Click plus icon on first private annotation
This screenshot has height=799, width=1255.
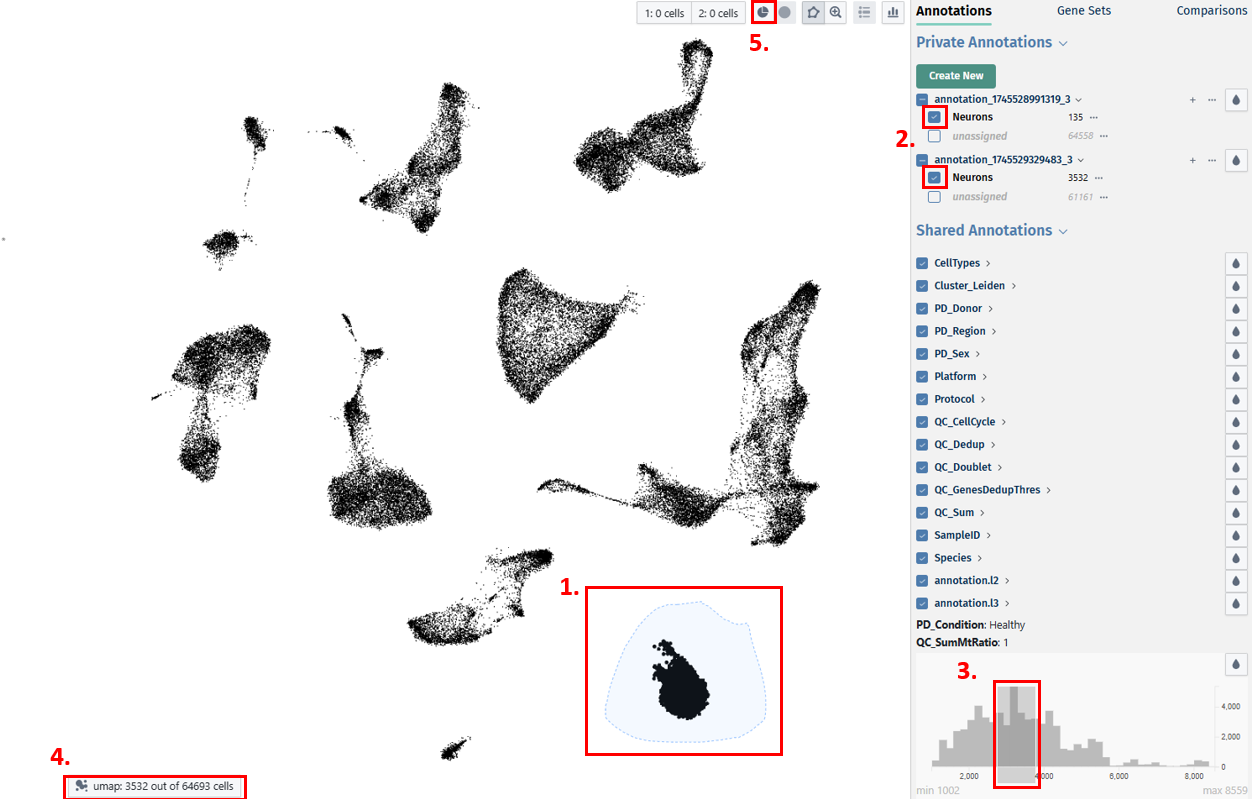pos(1192,100)
